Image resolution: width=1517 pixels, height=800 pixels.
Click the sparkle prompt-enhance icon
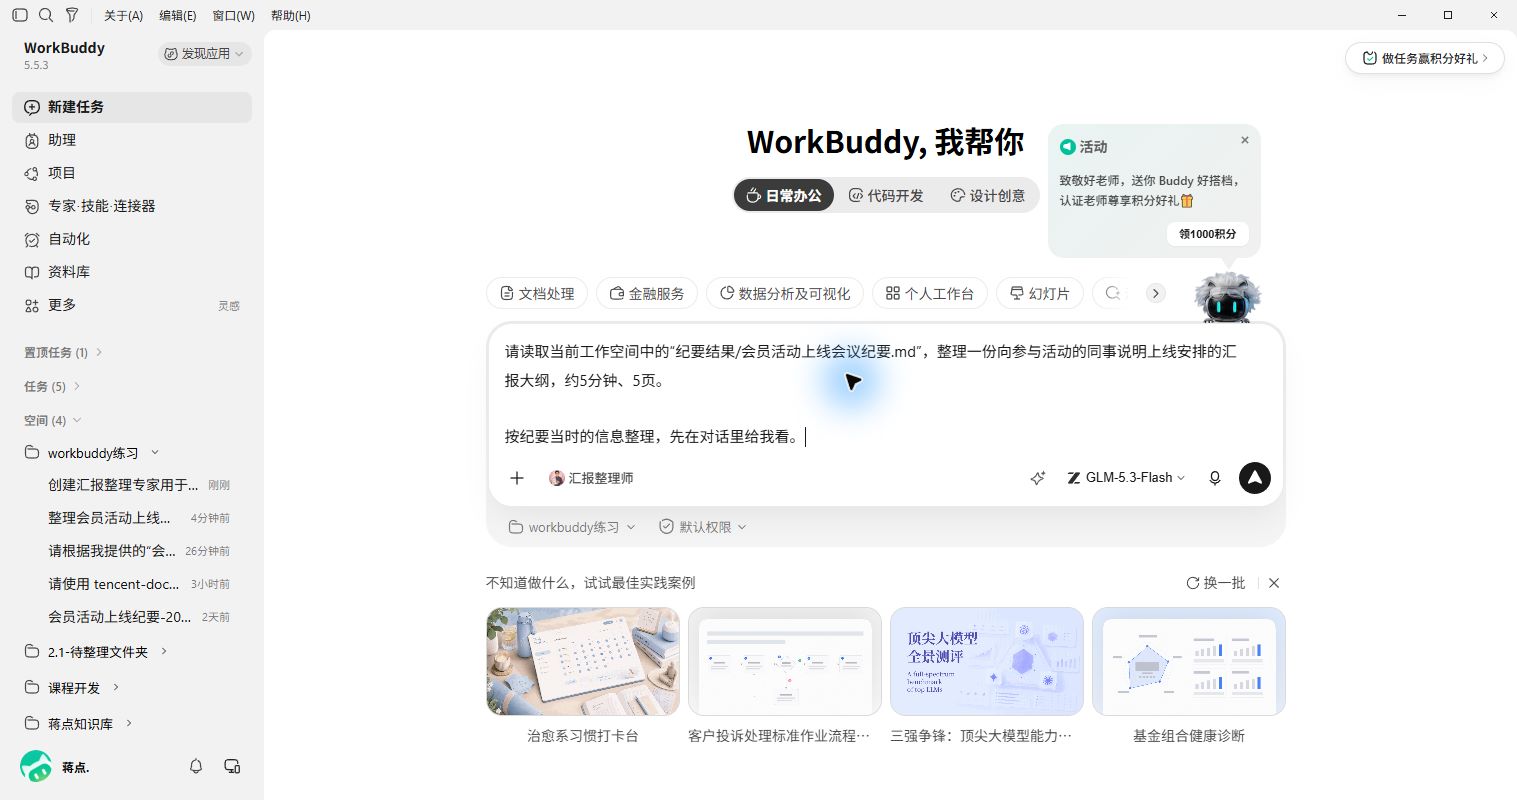pos(1038,478)
